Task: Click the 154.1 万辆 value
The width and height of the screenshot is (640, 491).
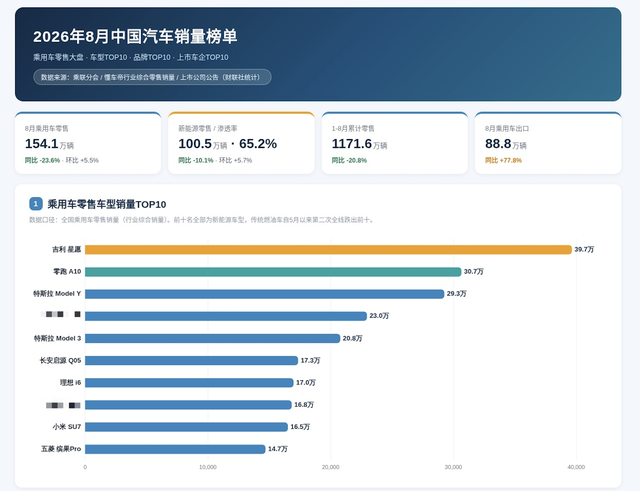Action: coord(49,144)
